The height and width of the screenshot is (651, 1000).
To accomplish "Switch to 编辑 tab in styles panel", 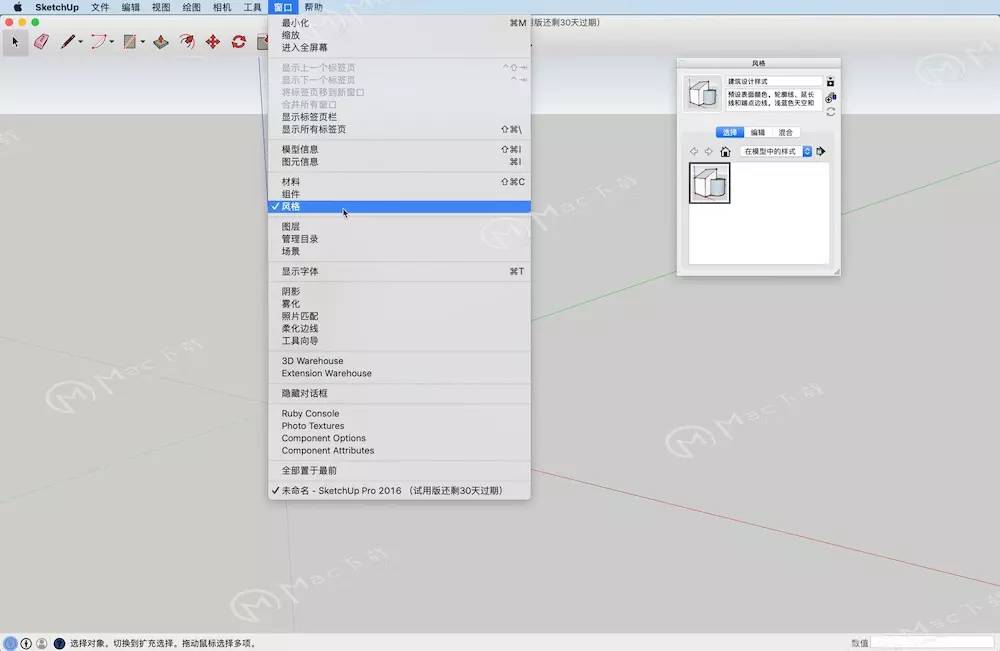I will pyautogui.click(x=758, y=133).
